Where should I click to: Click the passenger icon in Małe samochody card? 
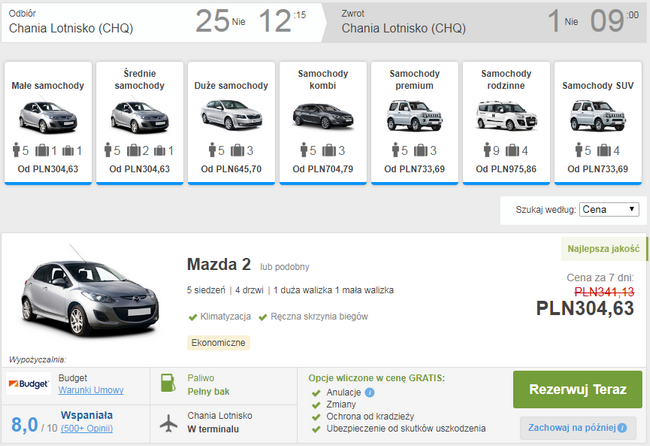pyautogui.click(x=16, y=150)
